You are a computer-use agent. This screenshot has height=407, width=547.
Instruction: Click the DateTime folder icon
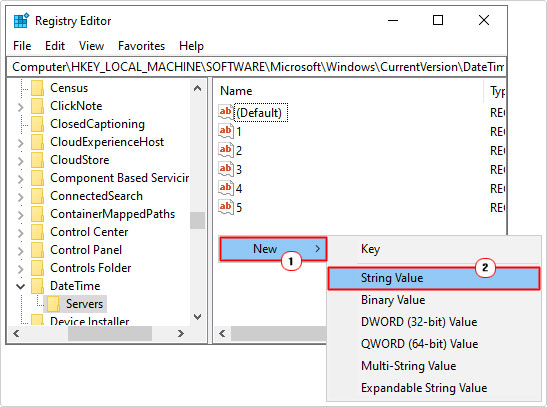tap(37, 286)
